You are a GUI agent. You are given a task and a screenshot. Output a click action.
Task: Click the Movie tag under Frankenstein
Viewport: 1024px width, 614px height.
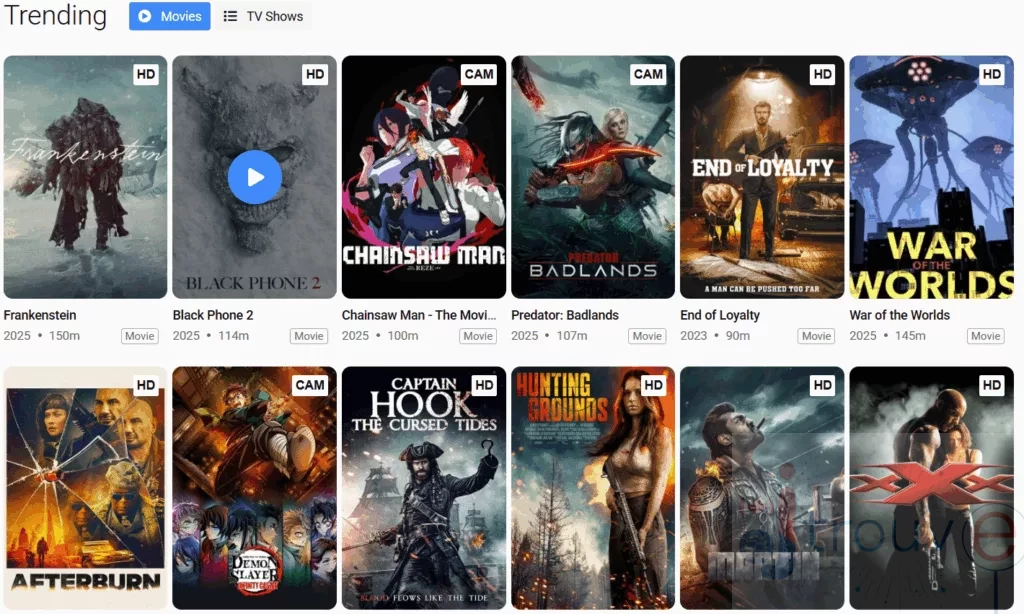tap(140, 336)
